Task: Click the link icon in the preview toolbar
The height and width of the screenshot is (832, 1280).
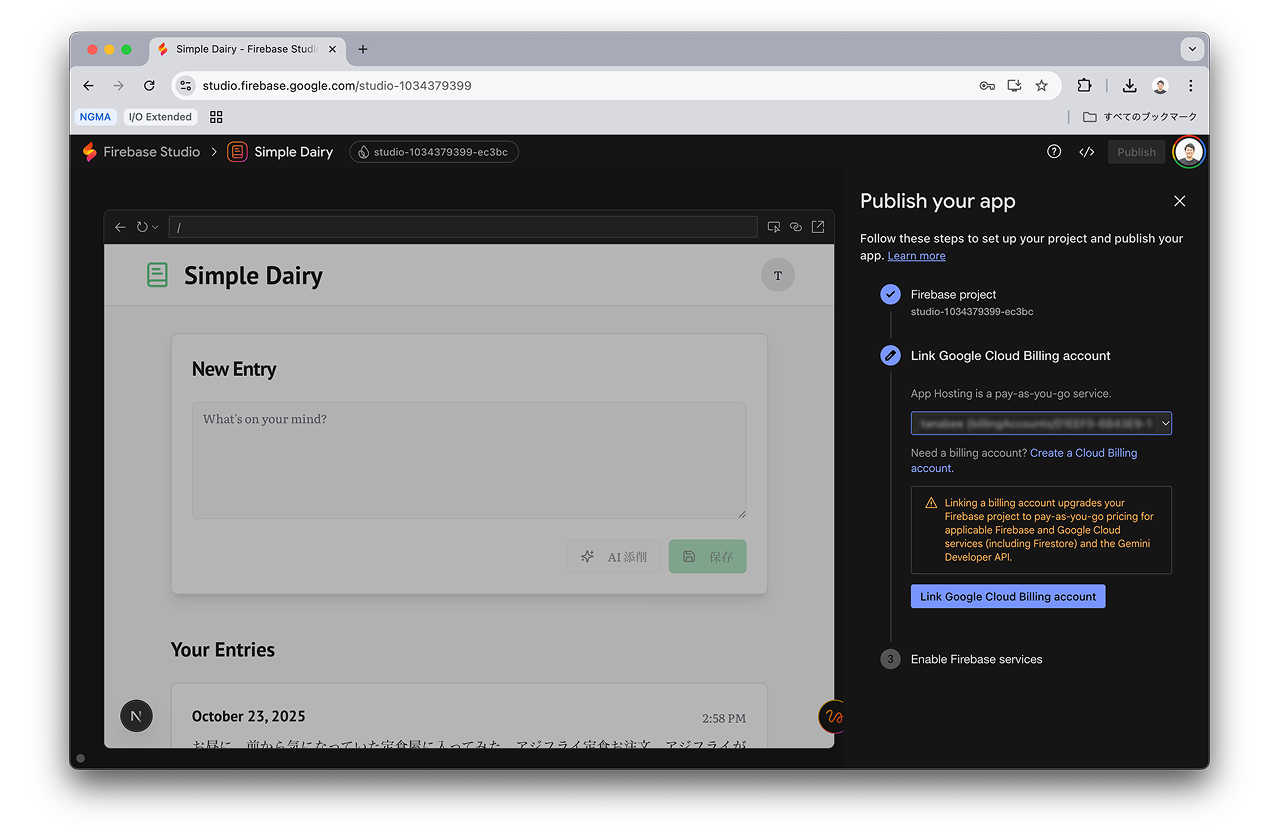Action: [796, 226]
